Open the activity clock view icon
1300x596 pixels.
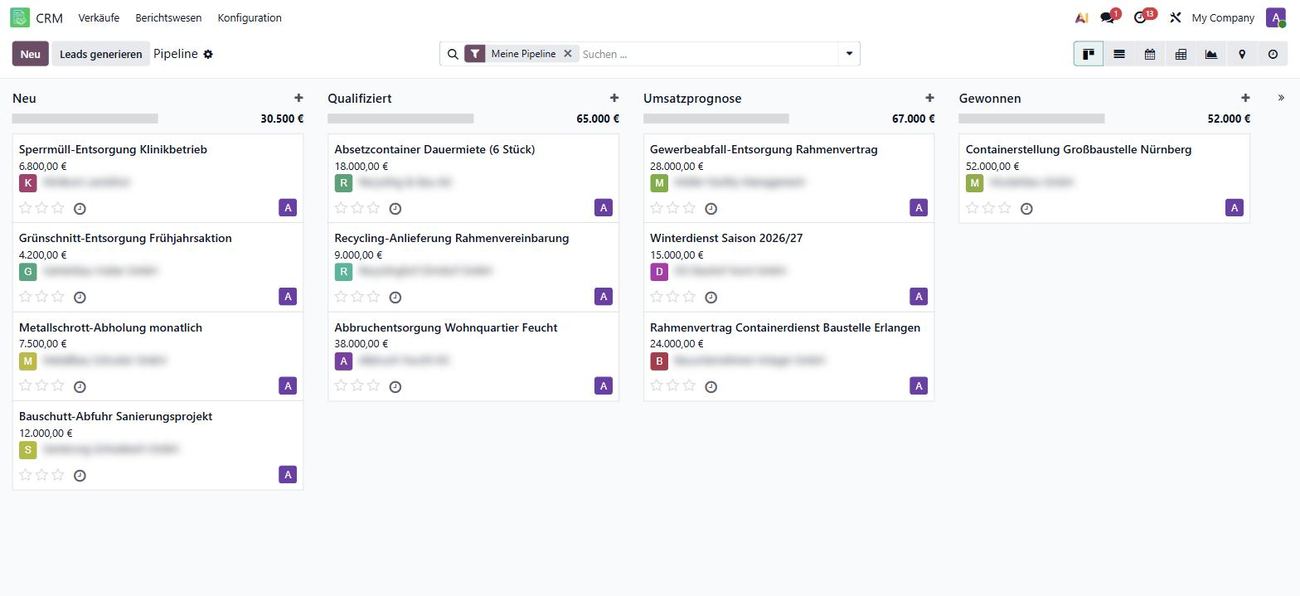click(1273, 54)
